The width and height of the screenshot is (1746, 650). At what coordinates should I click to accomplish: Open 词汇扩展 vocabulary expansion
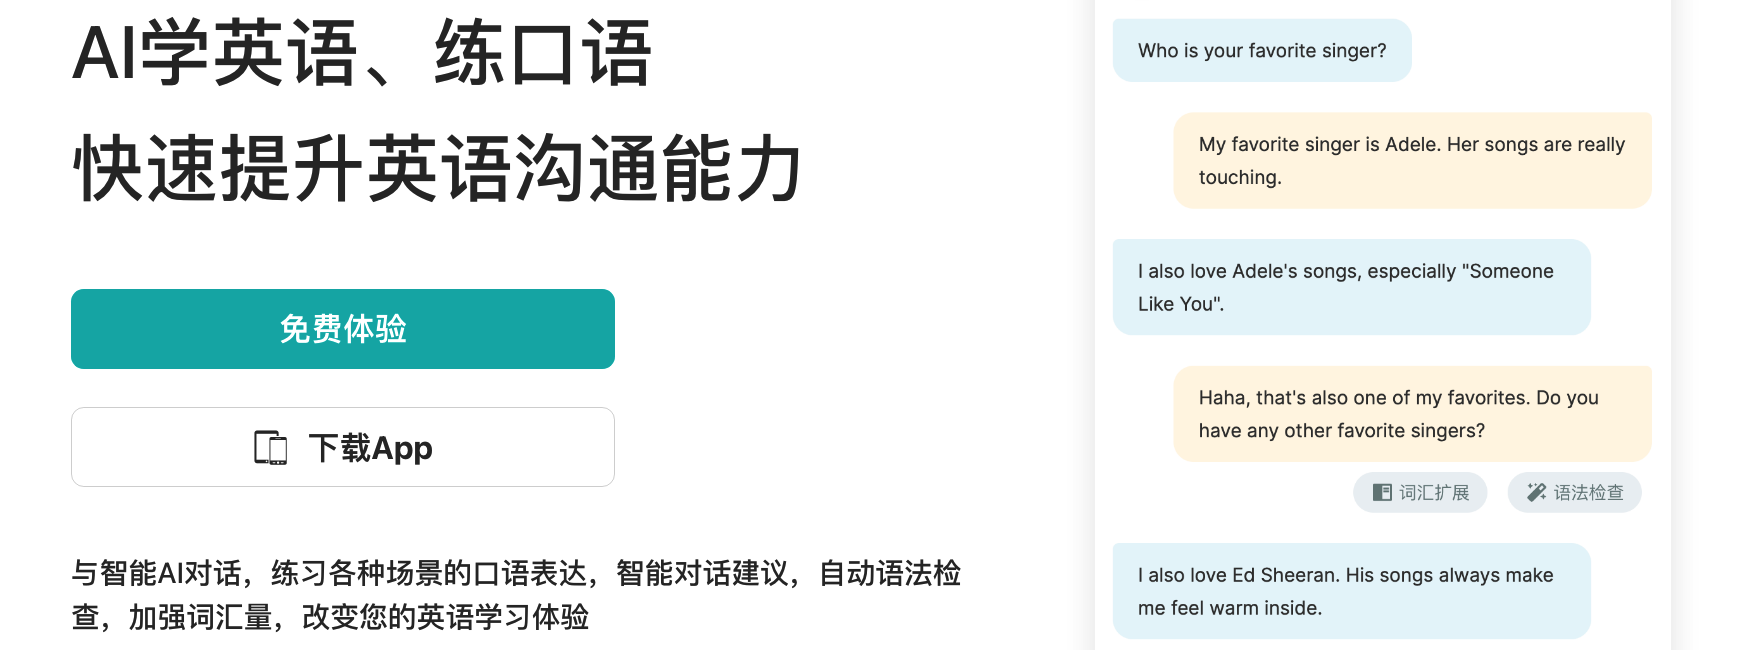tap(1420, 492)
